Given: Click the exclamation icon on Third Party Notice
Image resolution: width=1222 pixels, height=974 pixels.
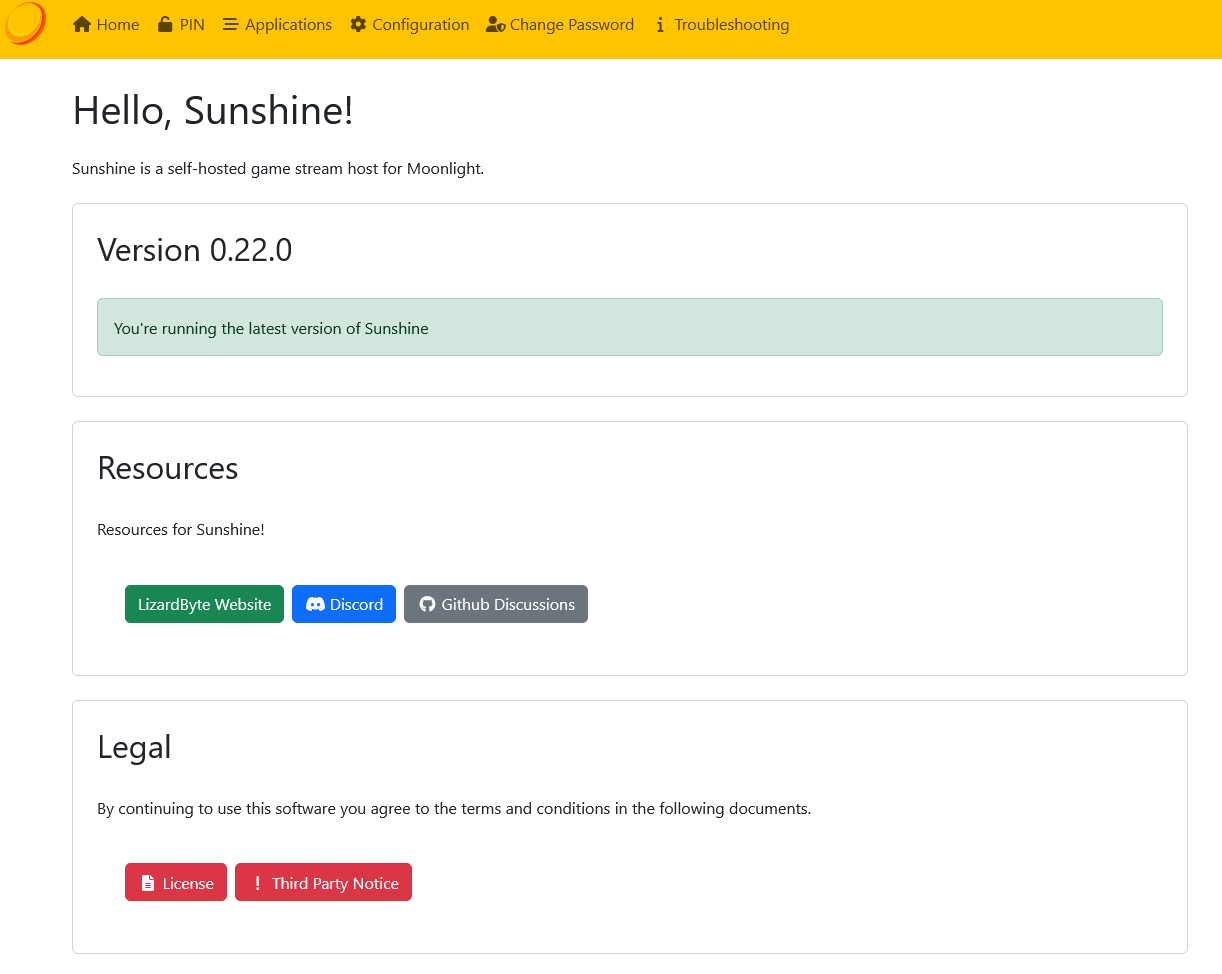Looking at the screenshot, I should coord(257,883).
